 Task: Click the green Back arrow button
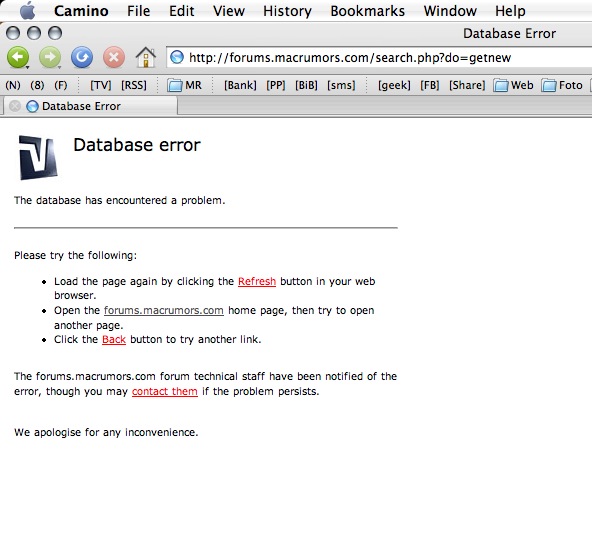pyautogui.click(x=17, y=57)
